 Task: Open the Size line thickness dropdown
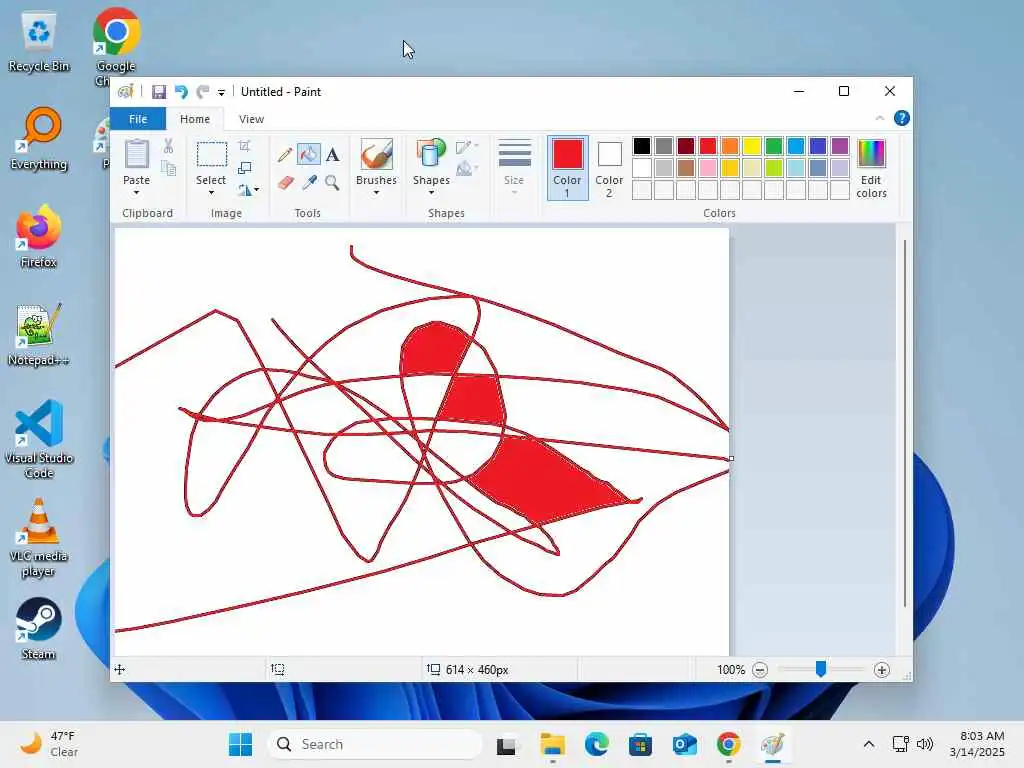[514, 167]
